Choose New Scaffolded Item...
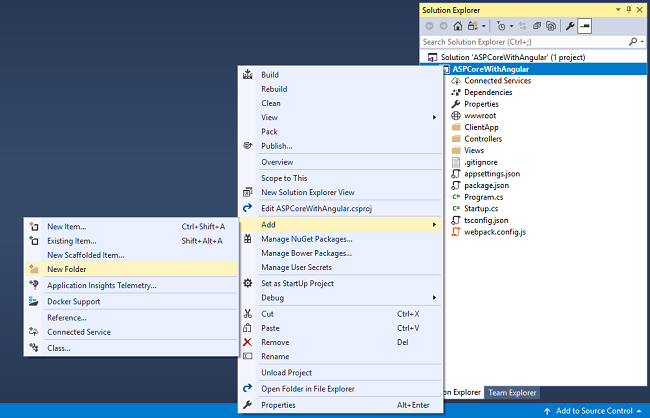Image resolution: width=650 pixels, height=418 pixels. (x=131, y=255)
